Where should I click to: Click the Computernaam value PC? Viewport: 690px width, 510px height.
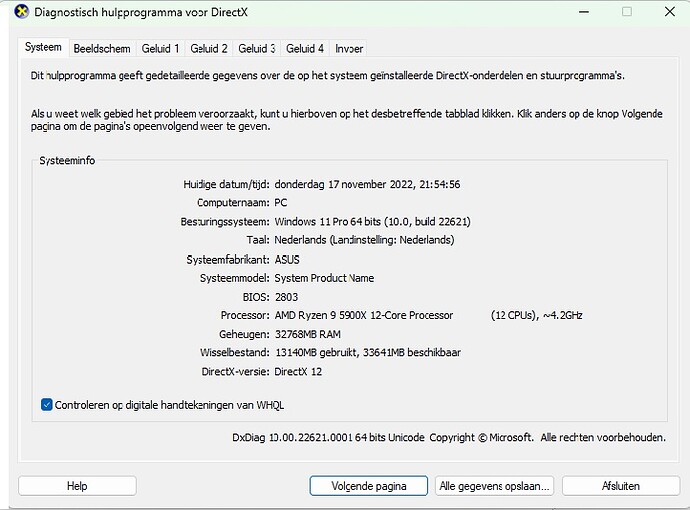pos(281,203)
